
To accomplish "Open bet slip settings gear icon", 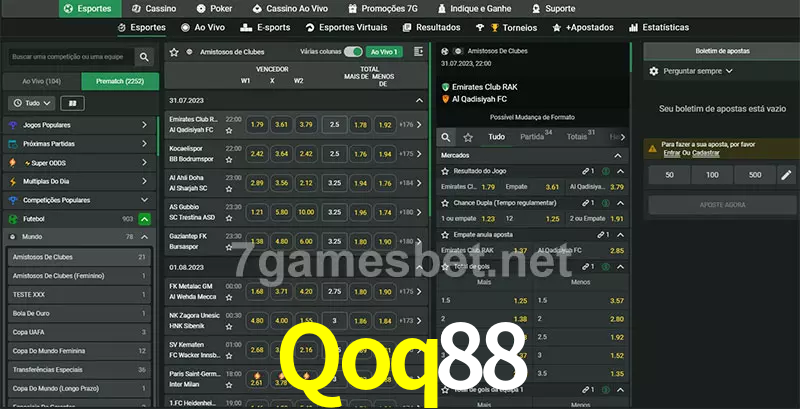I will tap(654, 71).
